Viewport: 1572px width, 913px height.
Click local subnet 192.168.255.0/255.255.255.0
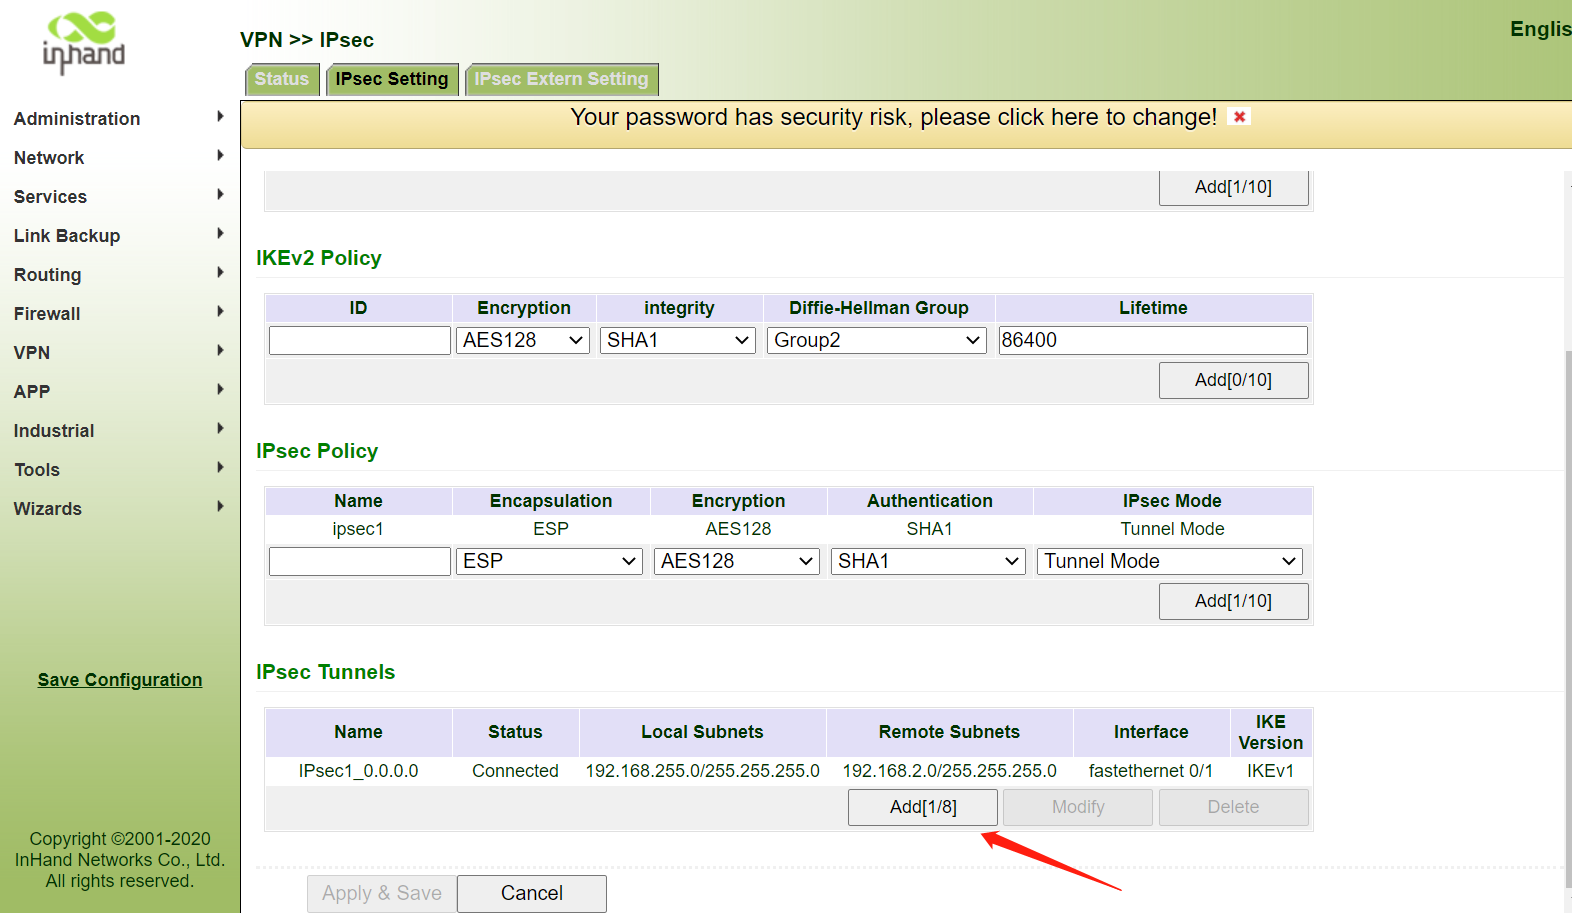702,771
